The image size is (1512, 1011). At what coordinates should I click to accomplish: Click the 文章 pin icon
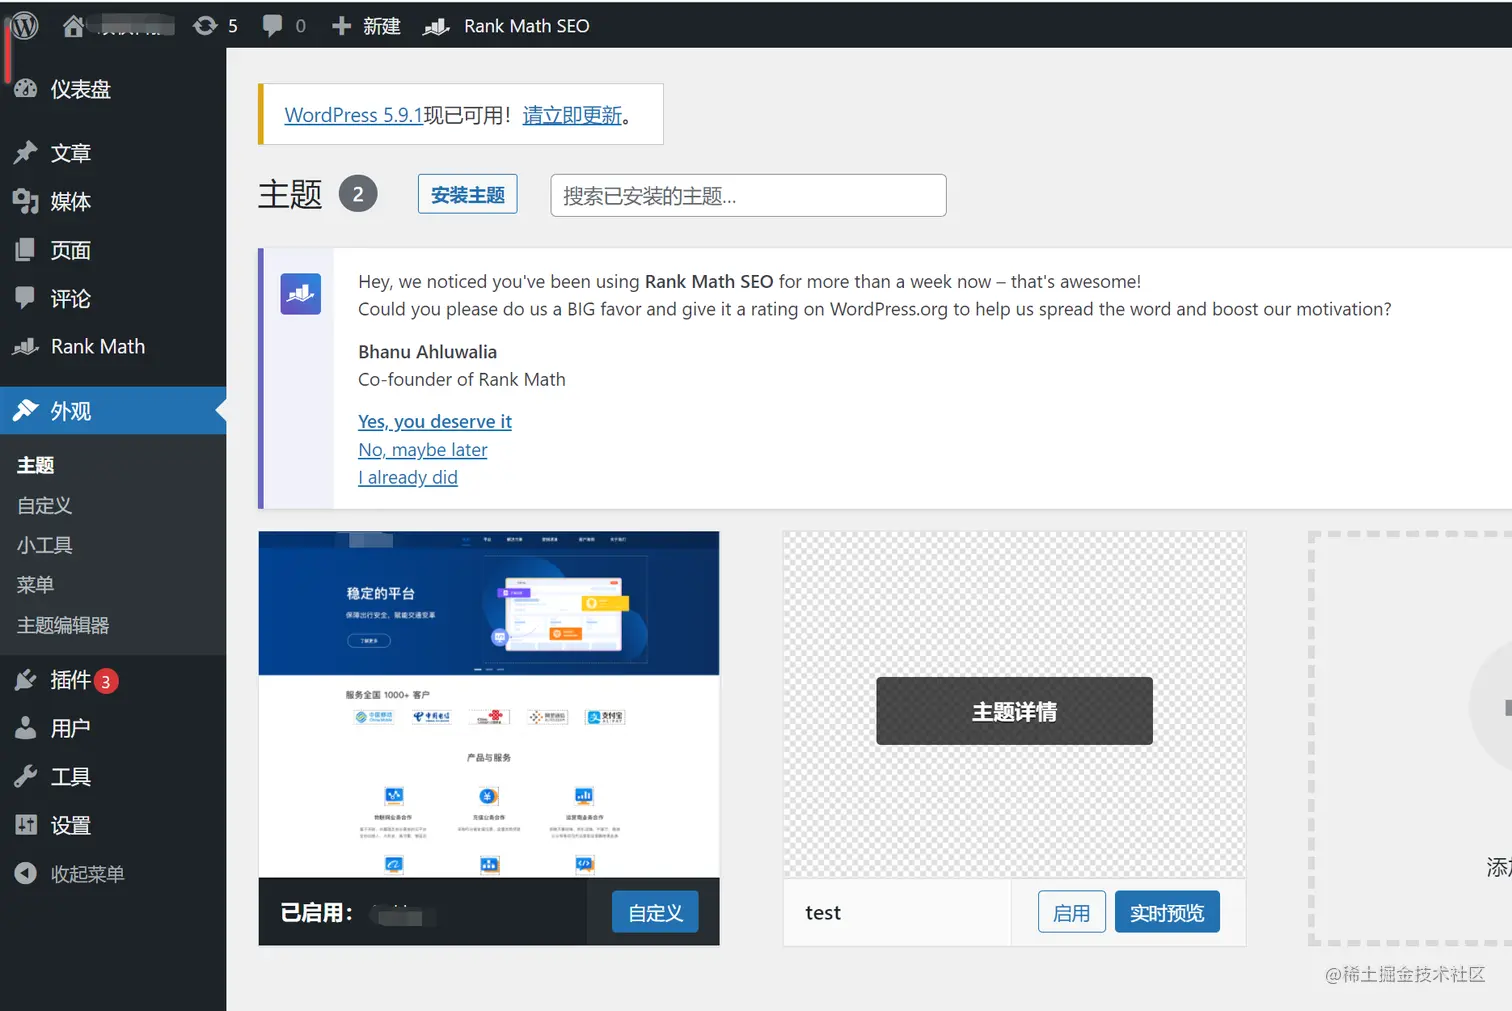25,153
